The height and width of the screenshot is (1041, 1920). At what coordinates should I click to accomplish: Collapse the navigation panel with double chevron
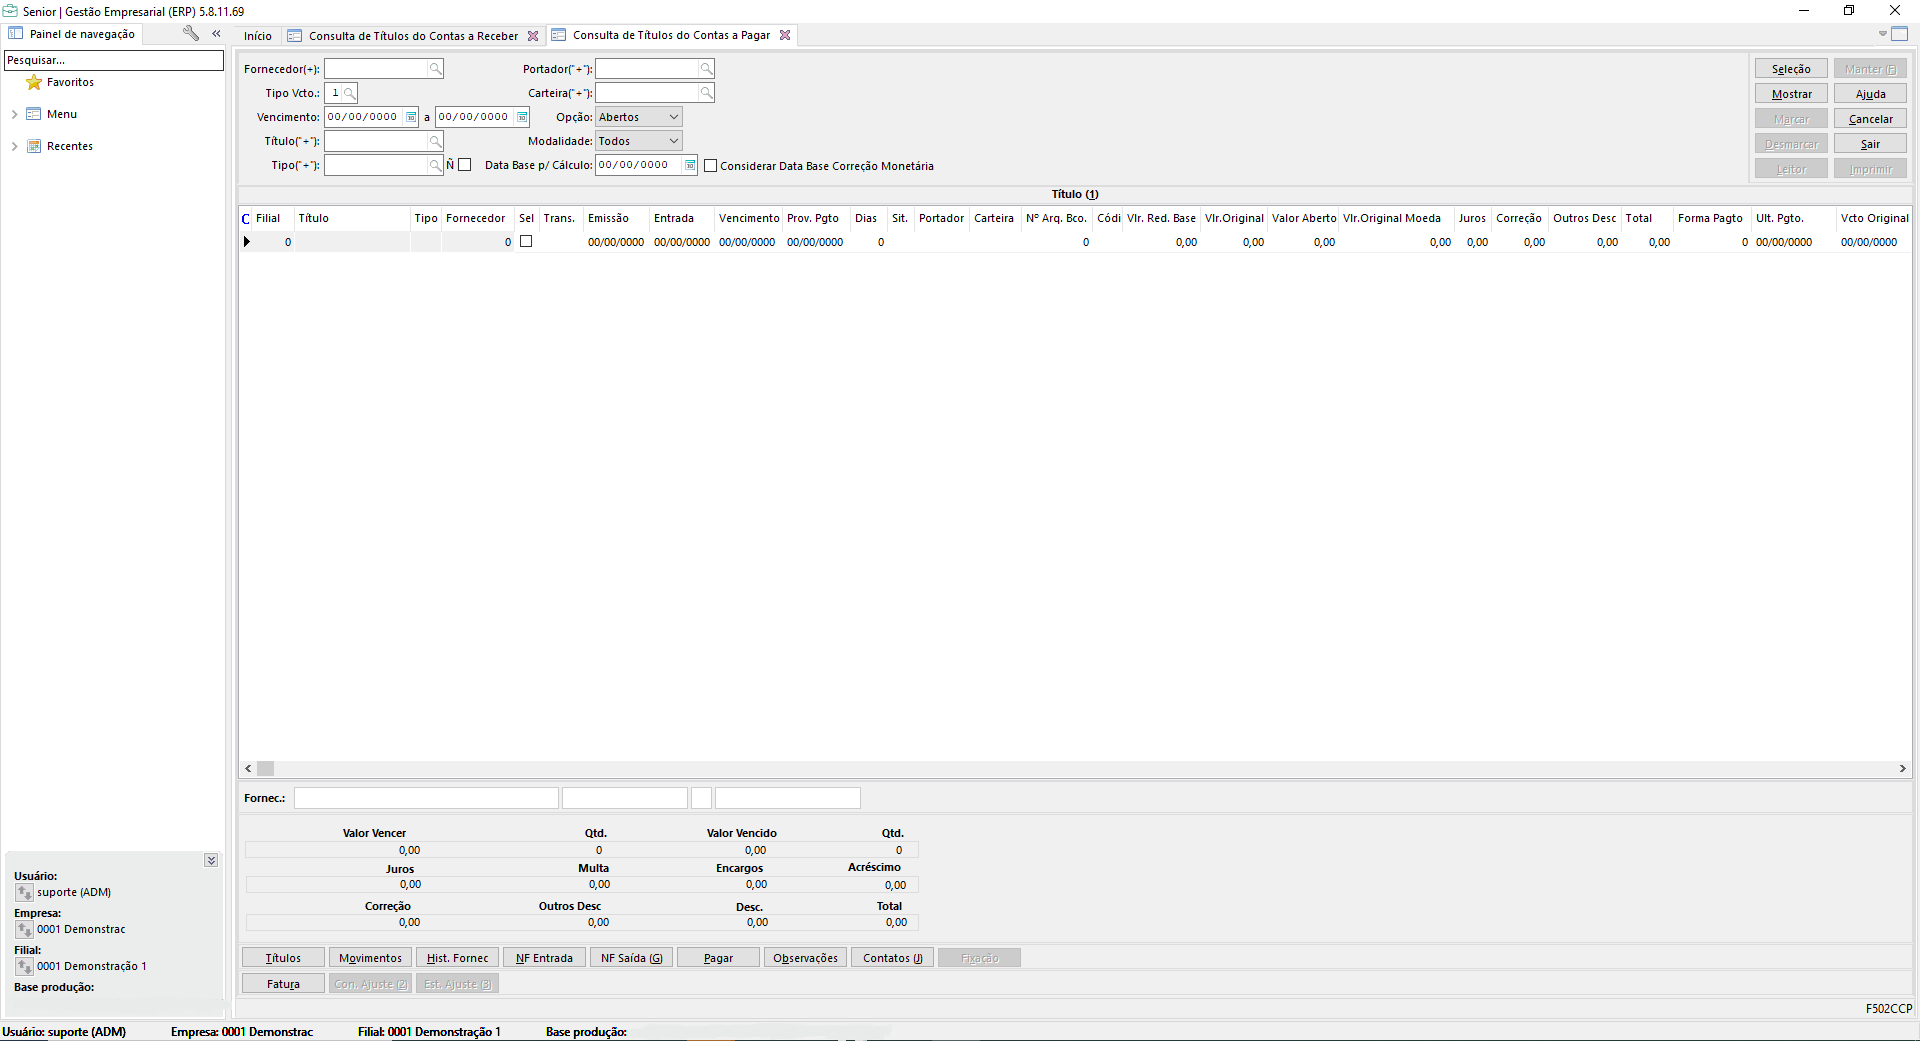[216, 34]
